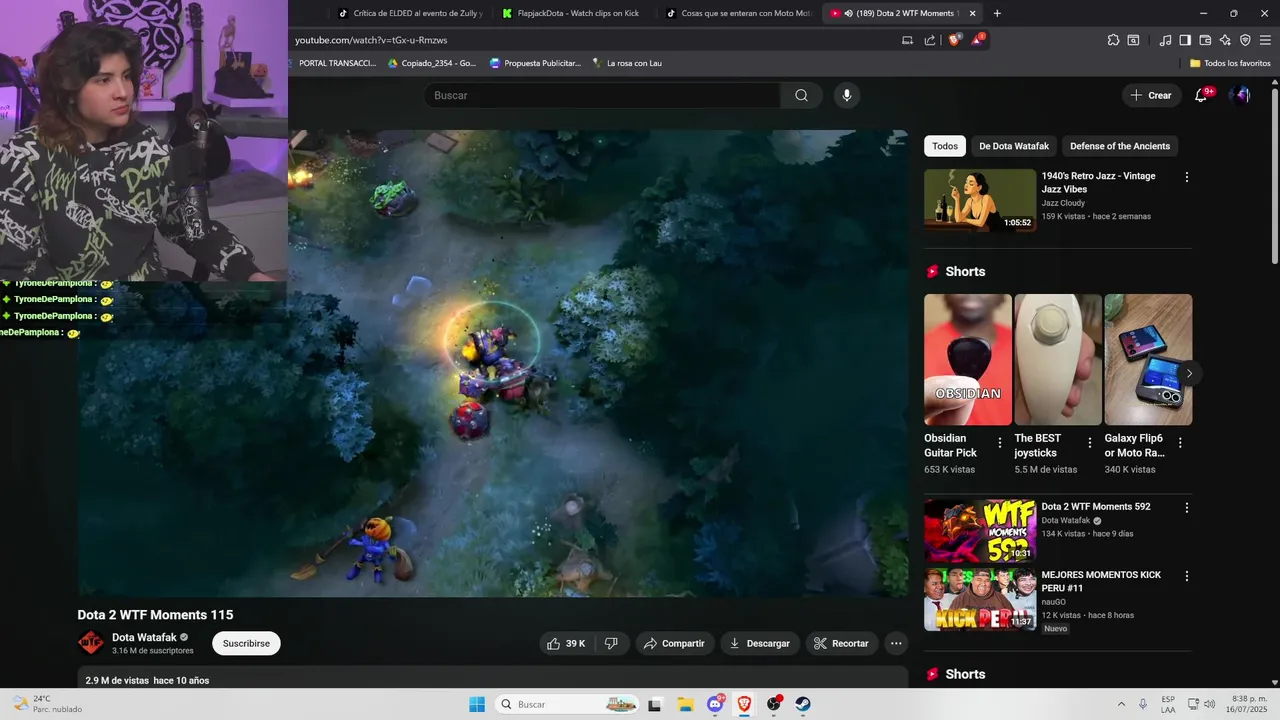Select Defense of the Ancients filter chip
The image size is (1280, 720).
pyautogui.click(x=1120, y=146)
